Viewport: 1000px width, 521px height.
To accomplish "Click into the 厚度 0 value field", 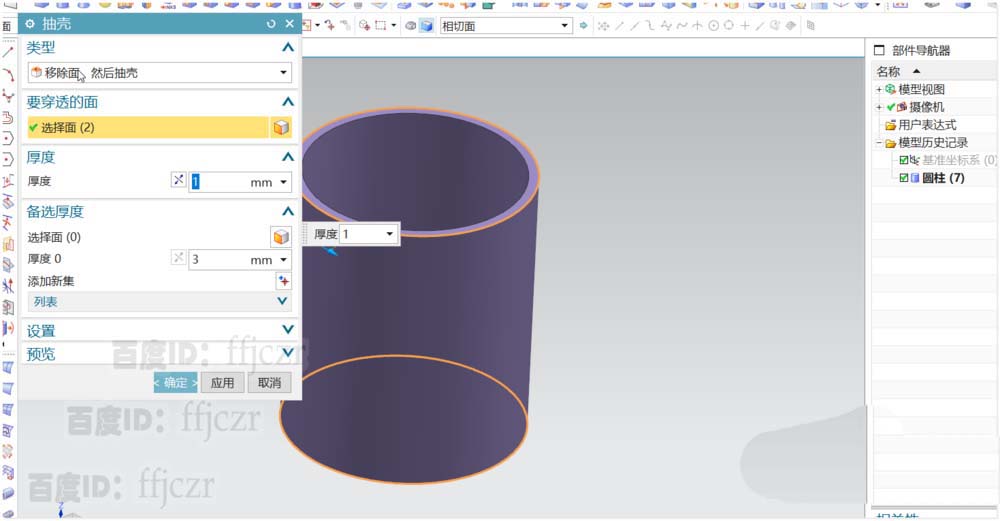I will 219,260.
